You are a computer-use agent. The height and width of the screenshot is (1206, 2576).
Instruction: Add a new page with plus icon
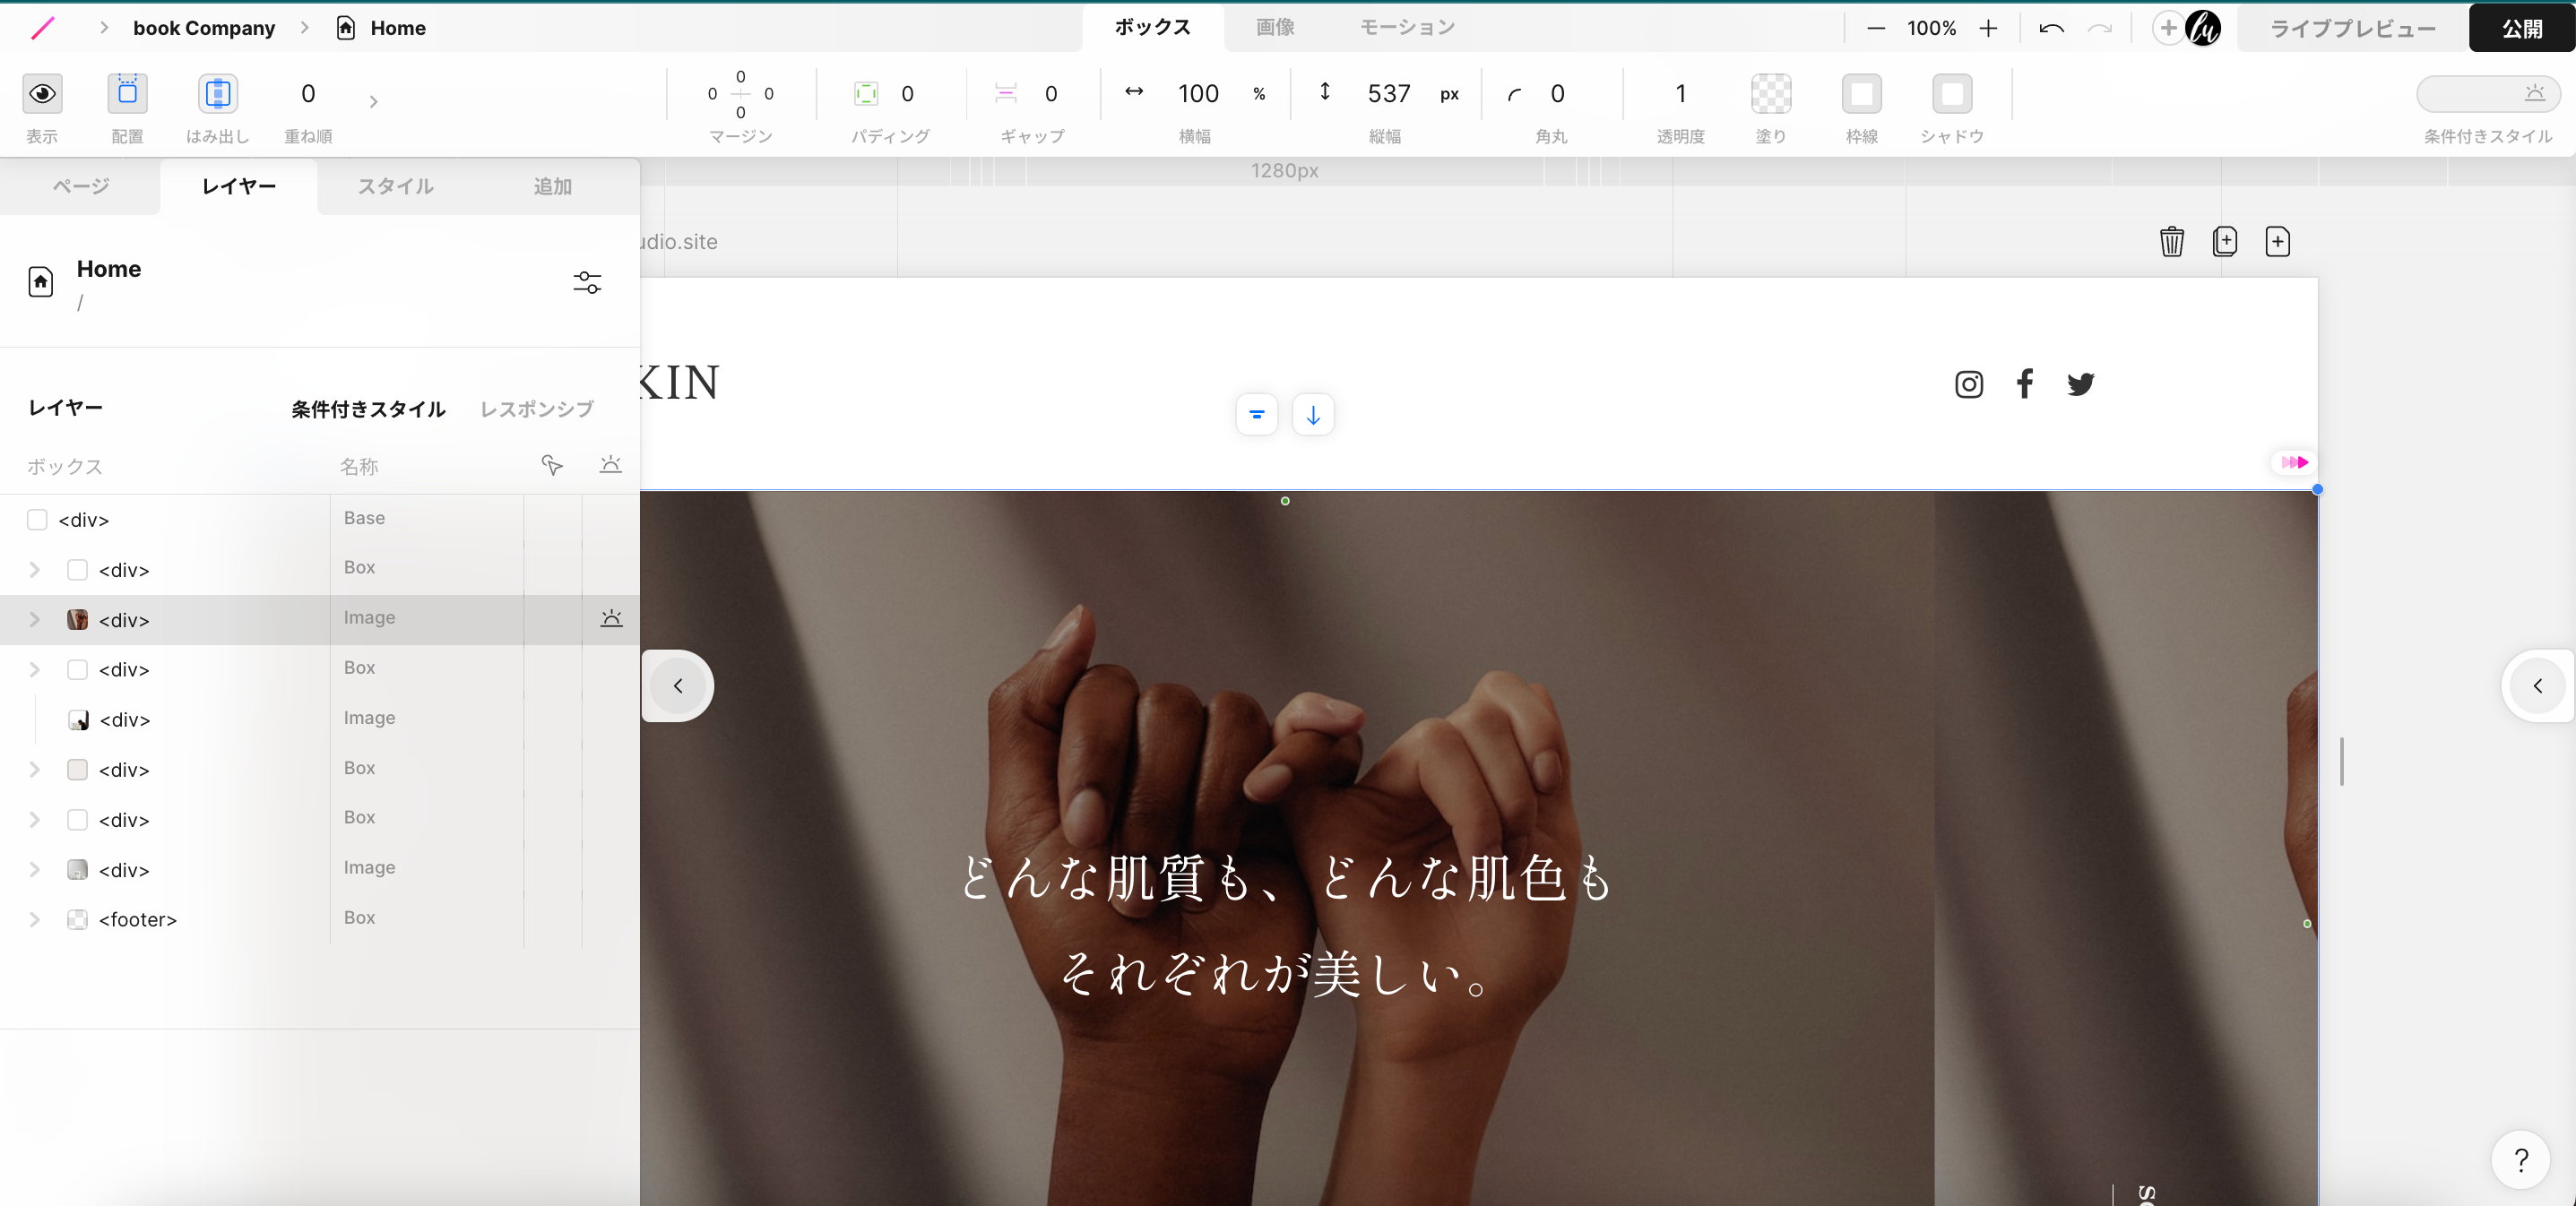(x=2278, y=241)
